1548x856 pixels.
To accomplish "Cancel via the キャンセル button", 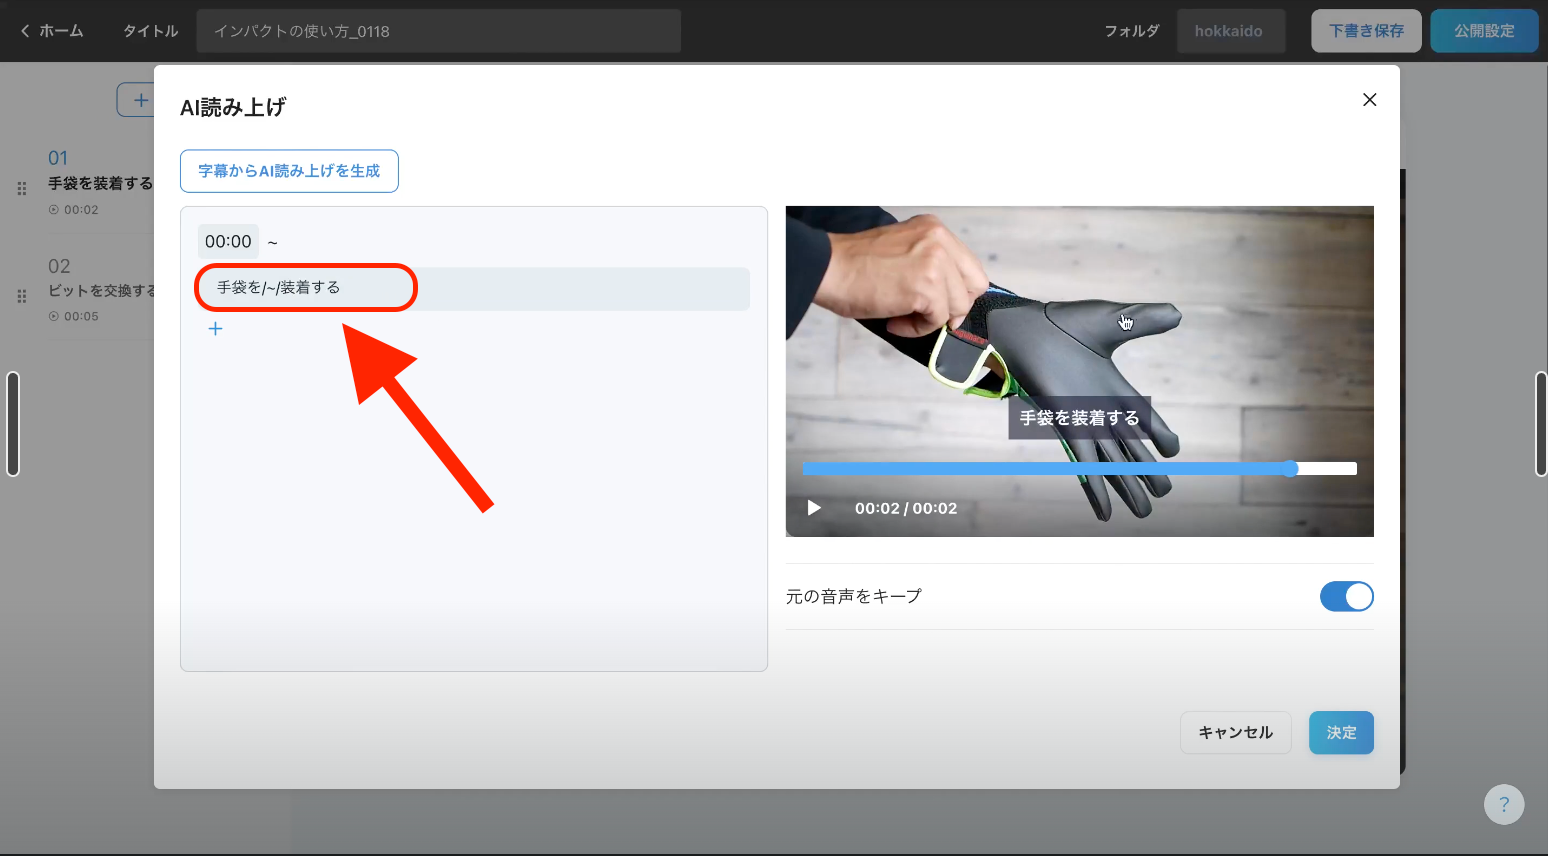I will [1236, 733].
